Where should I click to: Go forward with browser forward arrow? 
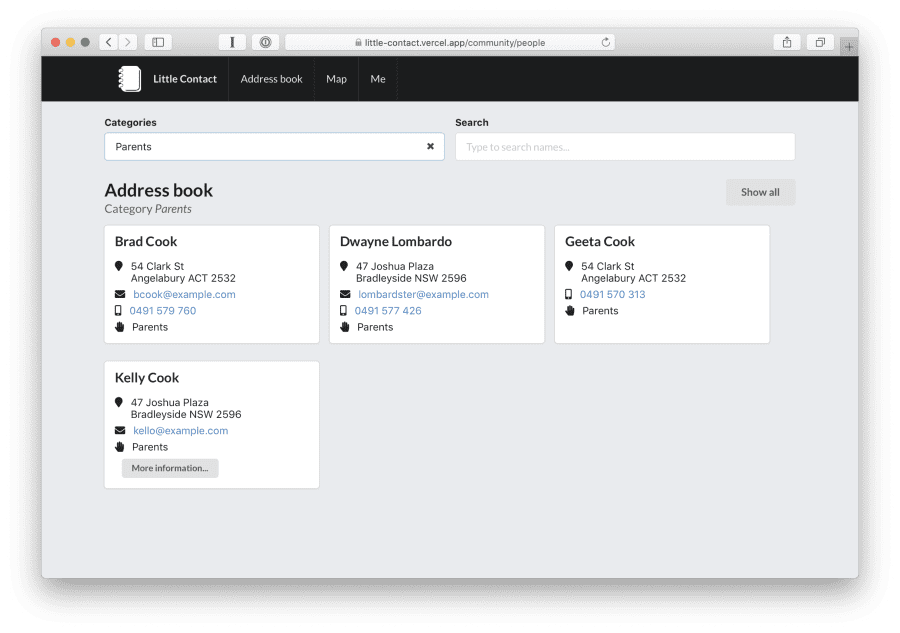pyautogui.click(x=128, y=42)
